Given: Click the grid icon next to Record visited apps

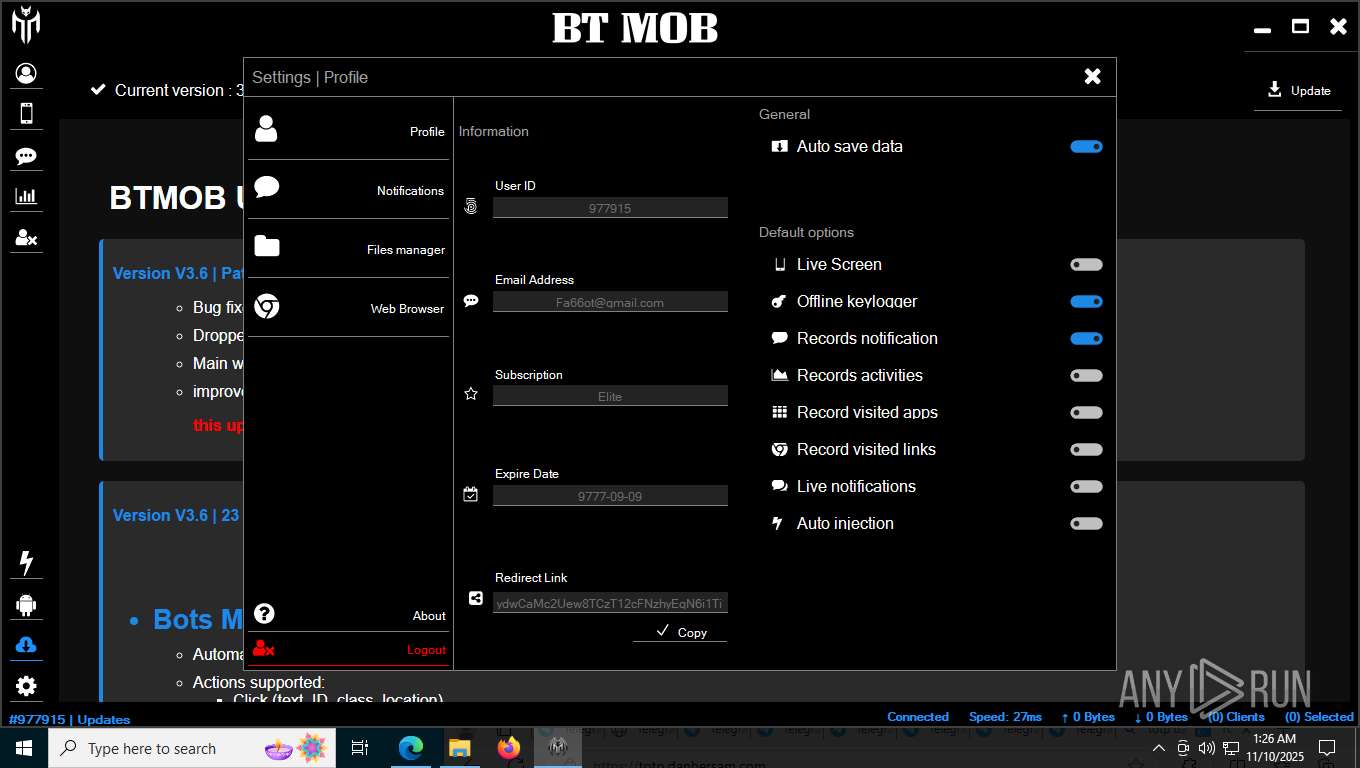Looking at the screenshot, I should pyautogui.click(x=780, y=412).
